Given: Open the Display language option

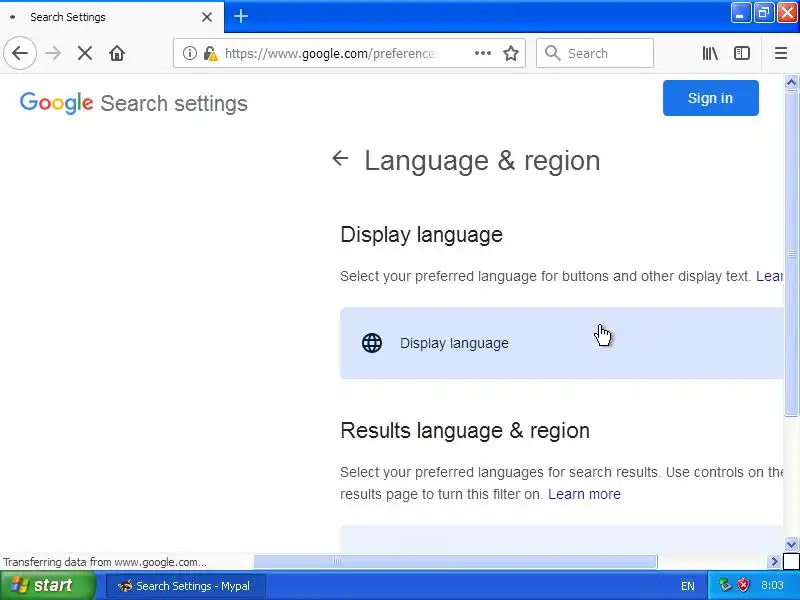Looking at the screenshot, I should click(562, 343).
